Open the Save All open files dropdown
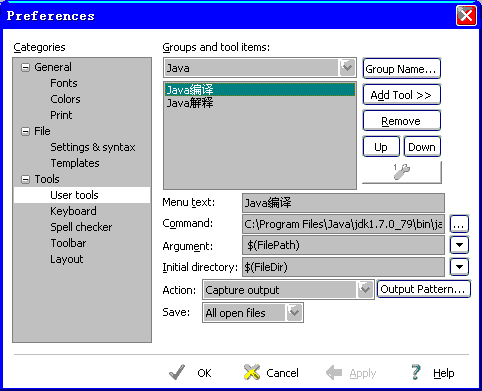482x391 pixels. point(294,312)
